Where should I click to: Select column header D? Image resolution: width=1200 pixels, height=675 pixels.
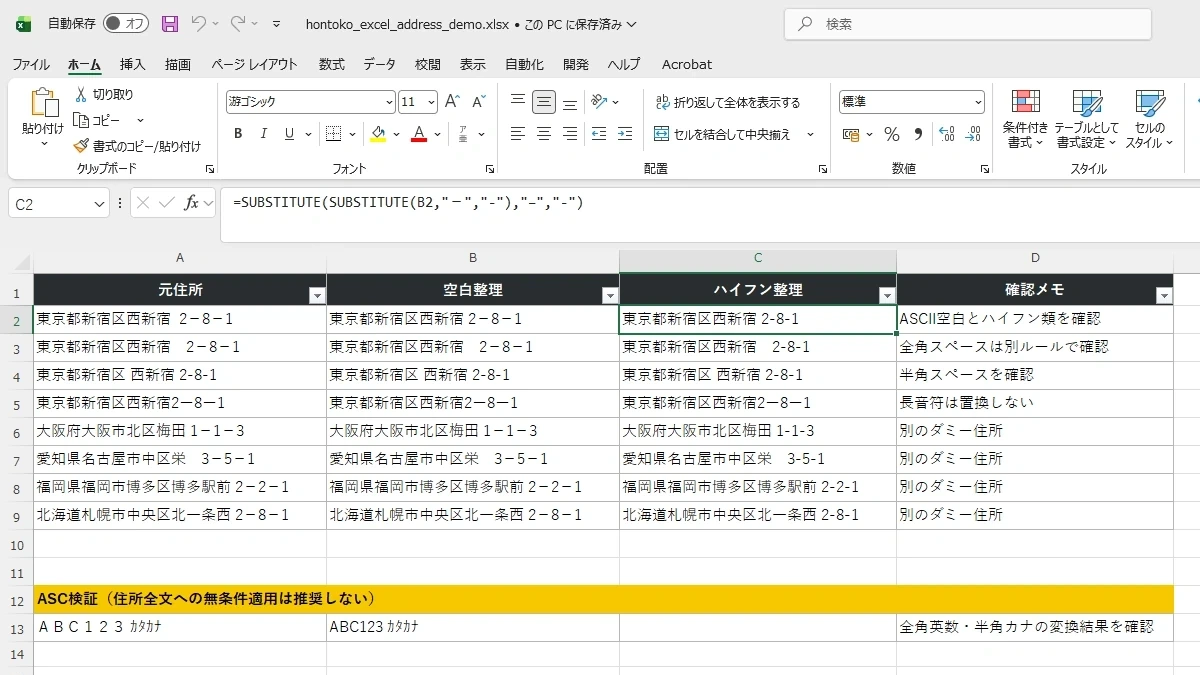[x=1035, y=258]
